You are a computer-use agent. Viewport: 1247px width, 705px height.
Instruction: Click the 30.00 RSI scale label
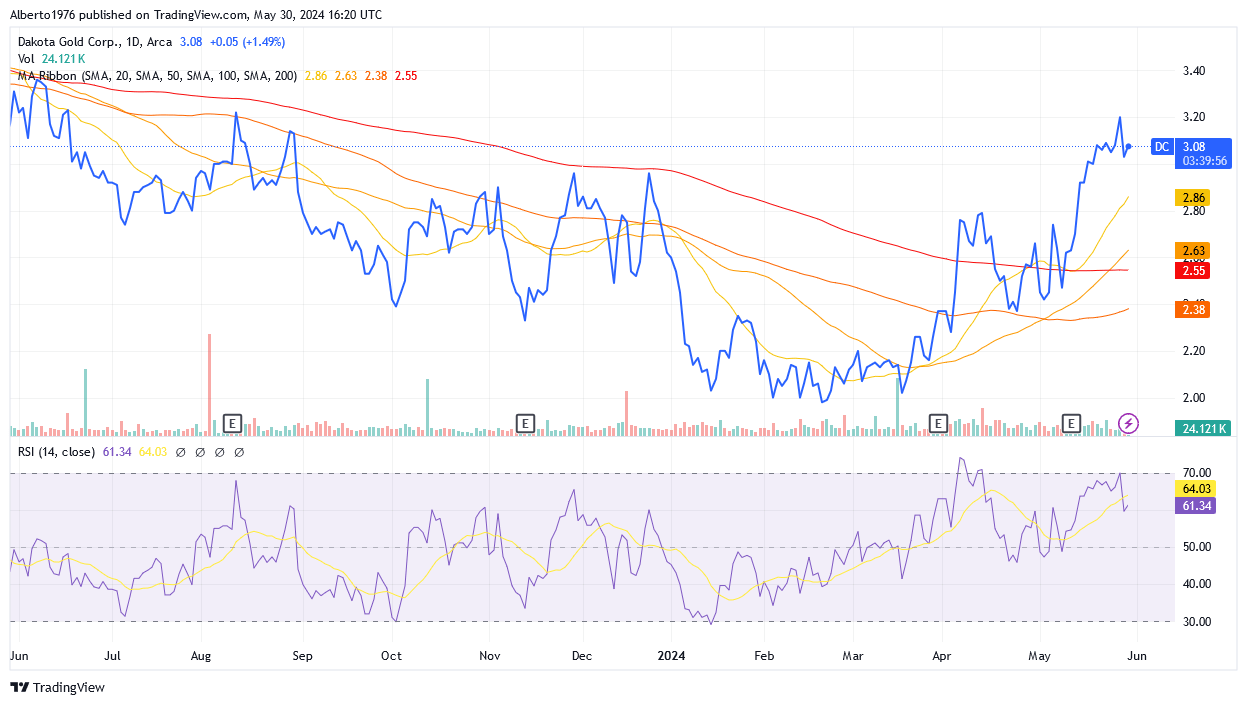coord(1197,621)
